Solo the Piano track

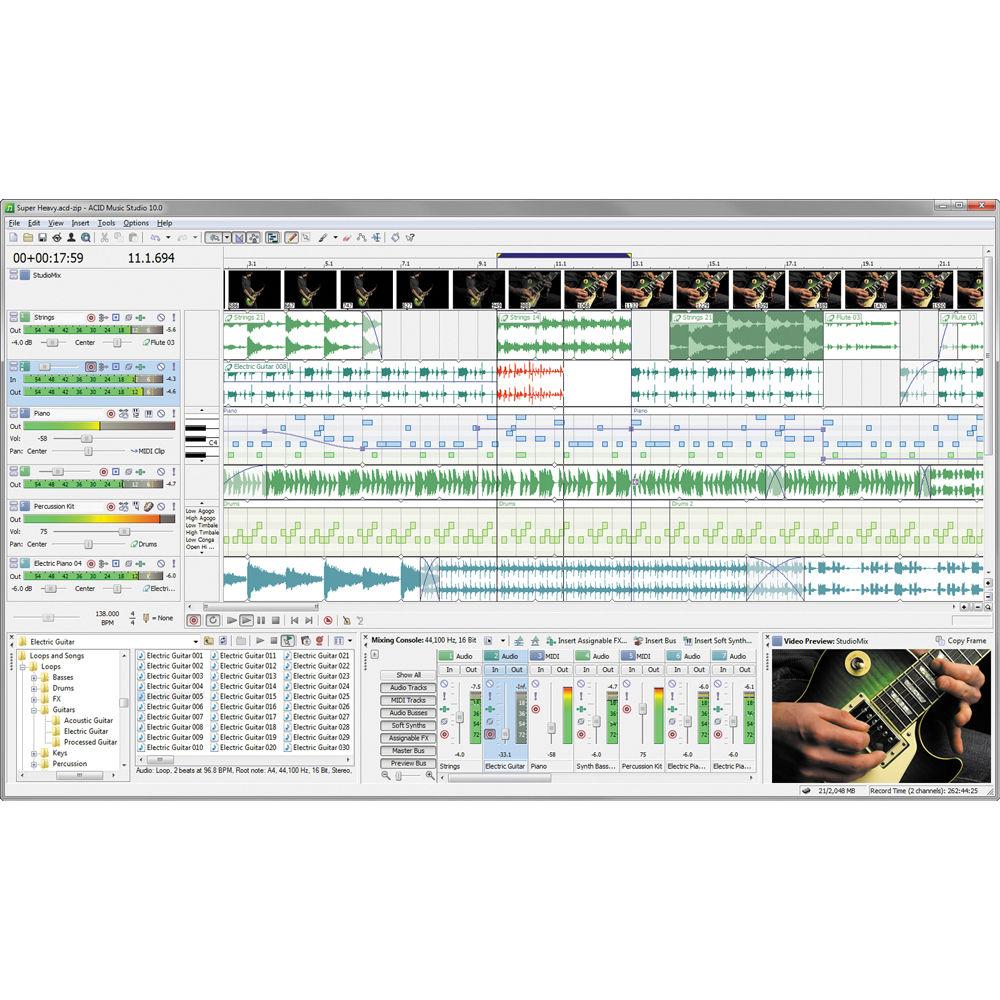pyautogui.click(x=174, y=413)
